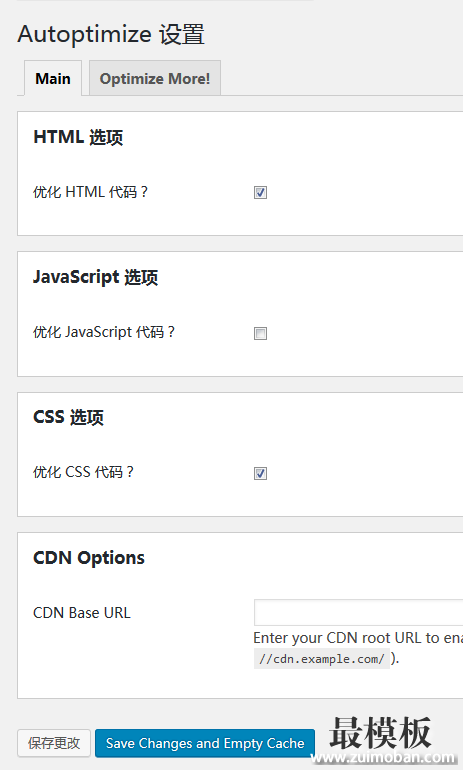Screen dimensions: 463x770
Task: Select the JavaScript 选项 section heading
Action: [95, 277]
